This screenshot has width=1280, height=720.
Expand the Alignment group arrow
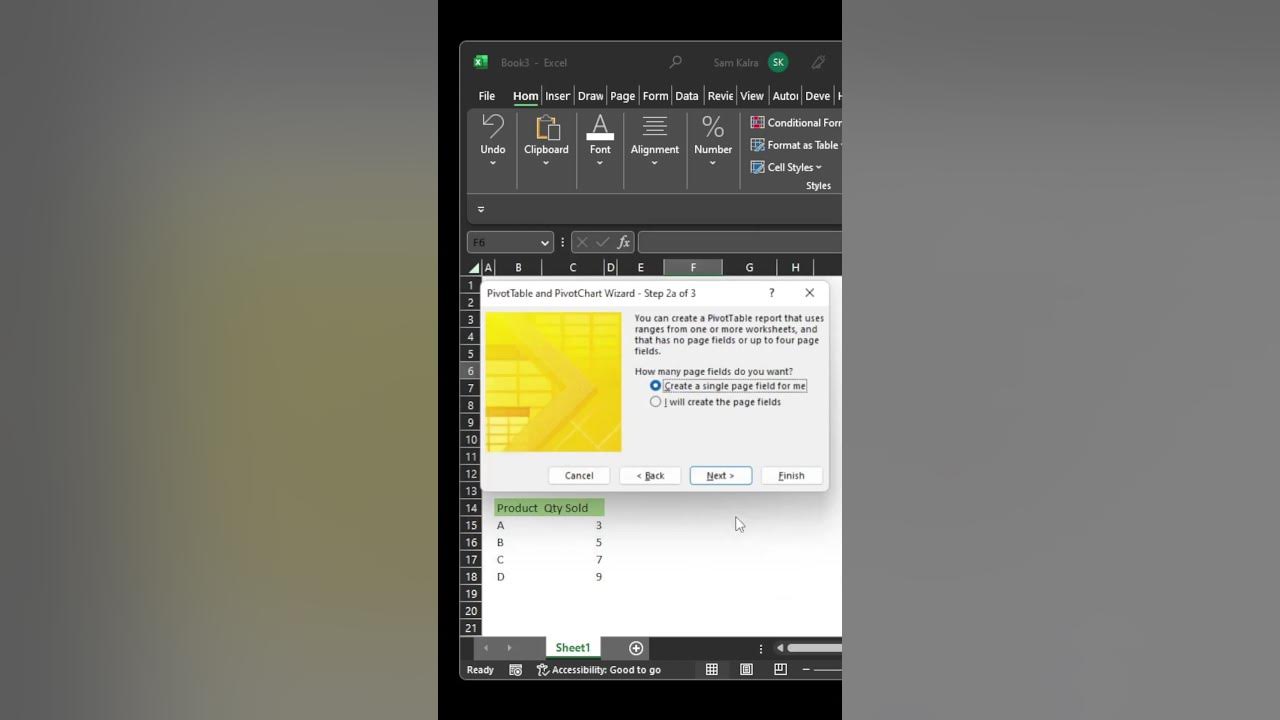[x=655, y=163]
